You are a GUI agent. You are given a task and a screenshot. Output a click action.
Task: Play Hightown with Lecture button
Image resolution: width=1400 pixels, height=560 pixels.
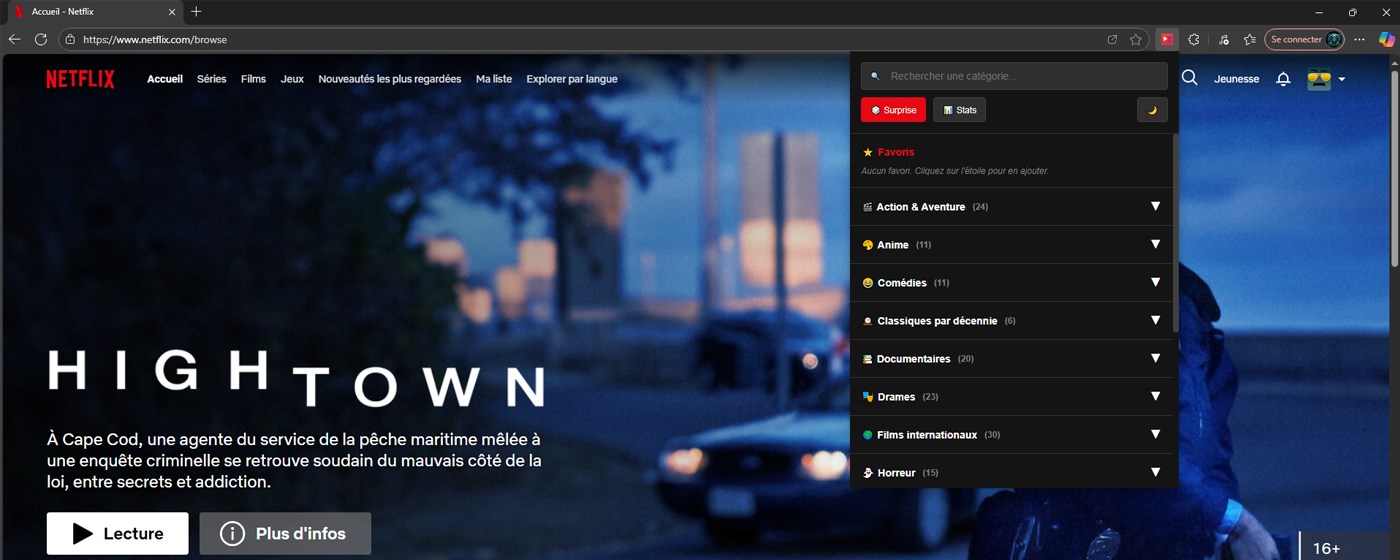(117, 534)
